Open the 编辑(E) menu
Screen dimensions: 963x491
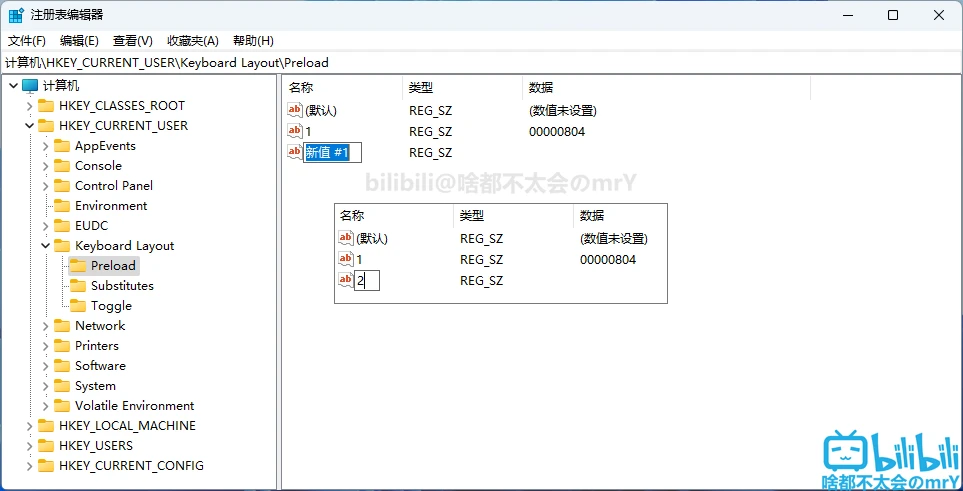coord(79,41)
